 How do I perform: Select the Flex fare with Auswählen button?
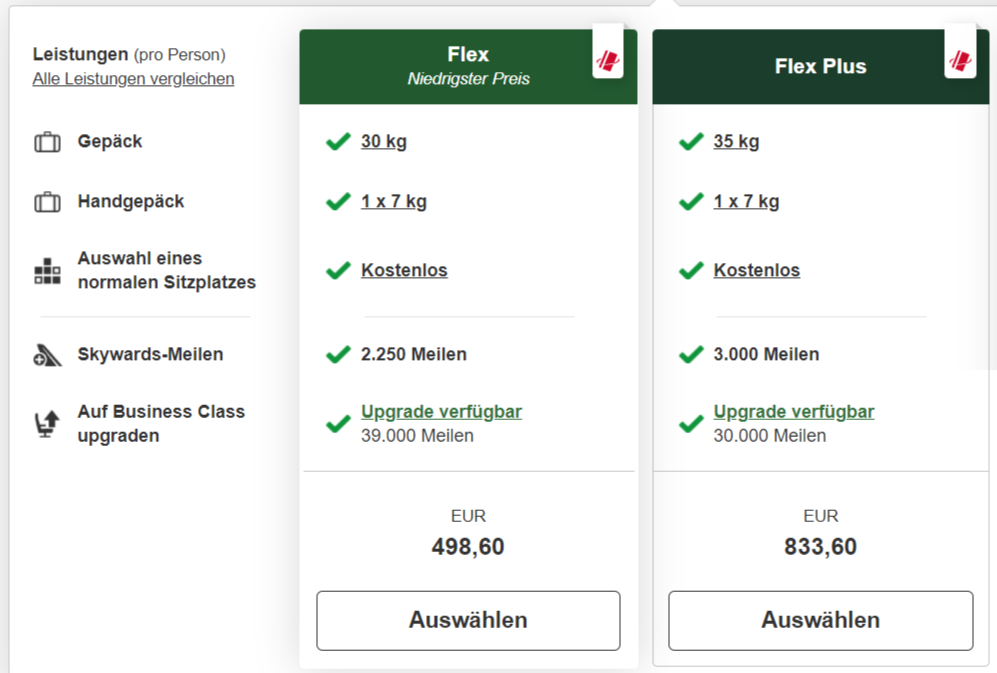(x=468, y=620)
